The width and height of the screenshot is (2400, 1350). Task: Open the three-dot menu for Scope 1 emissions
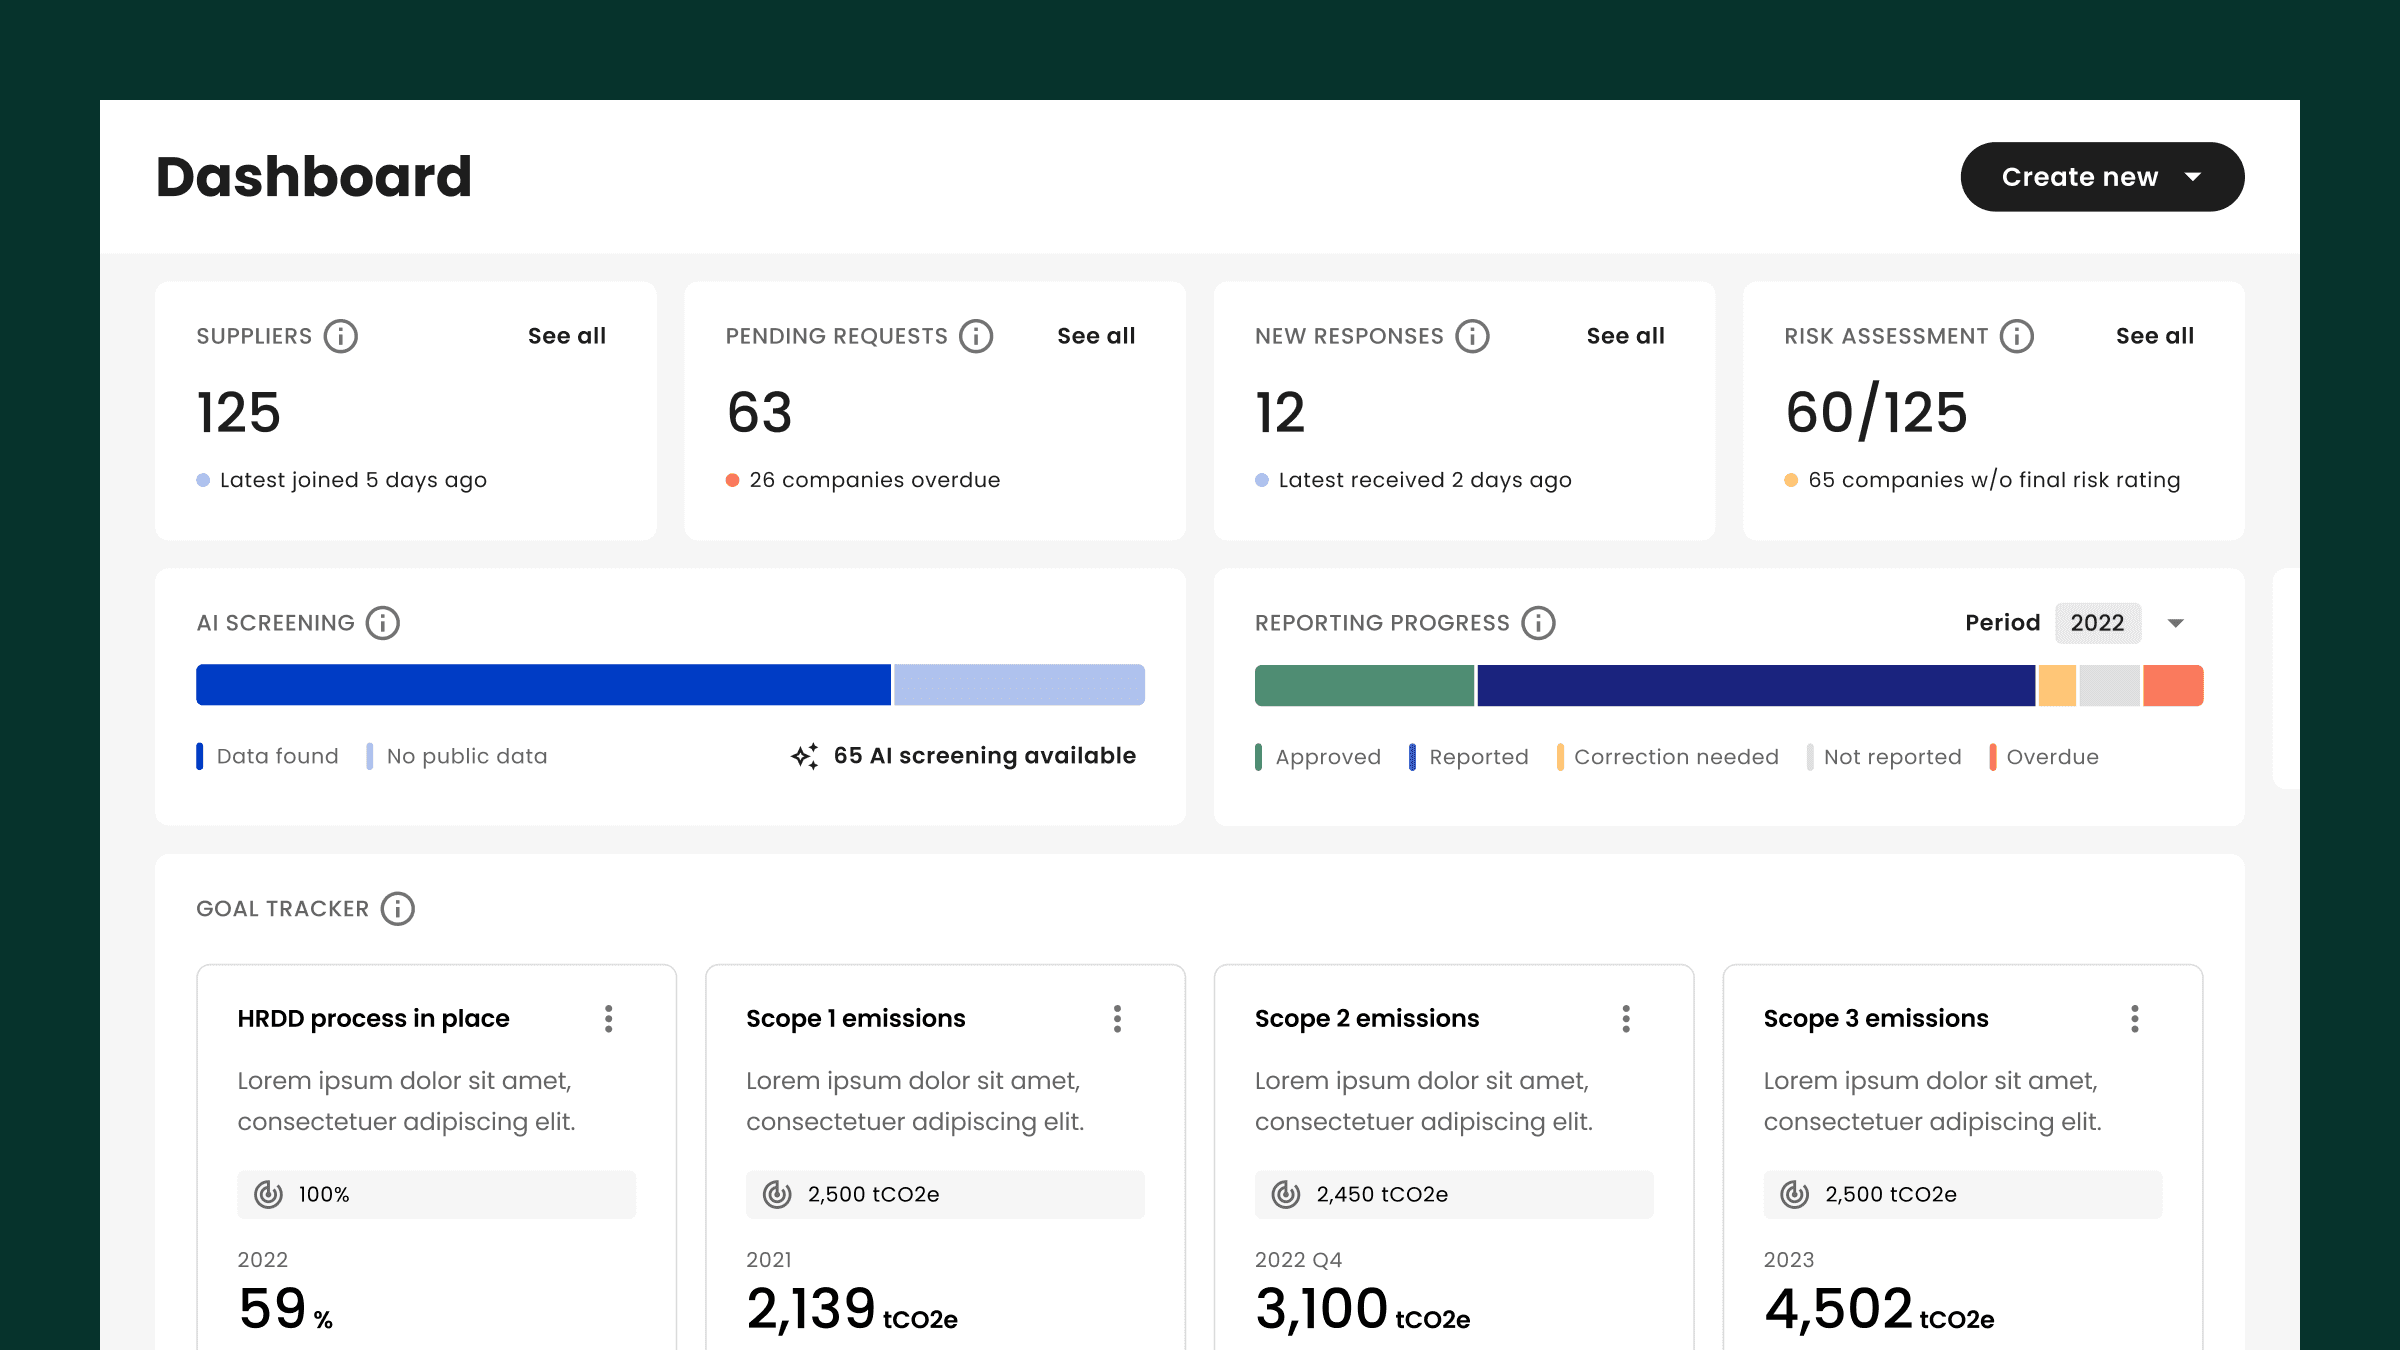click(1117, 1019)
